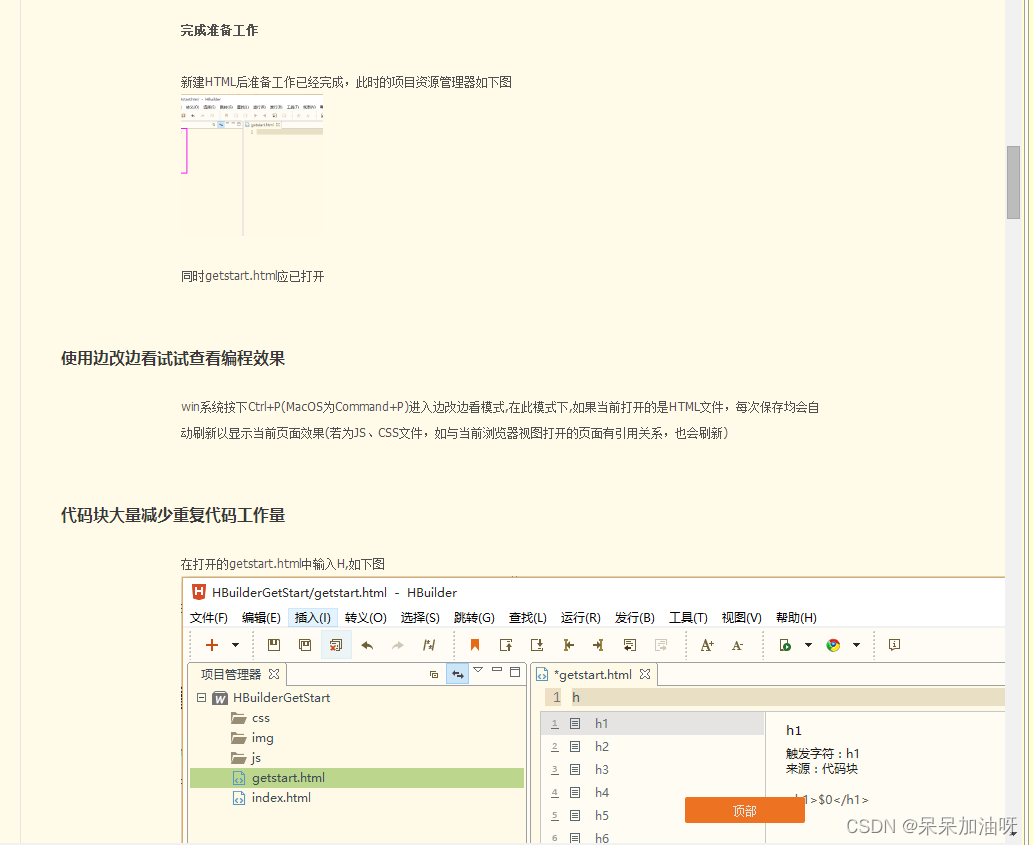The height and width of the screenshot is (845, 1033).
Task: Toggle Link with Editor in the project manager
Action: pos(456,674)
